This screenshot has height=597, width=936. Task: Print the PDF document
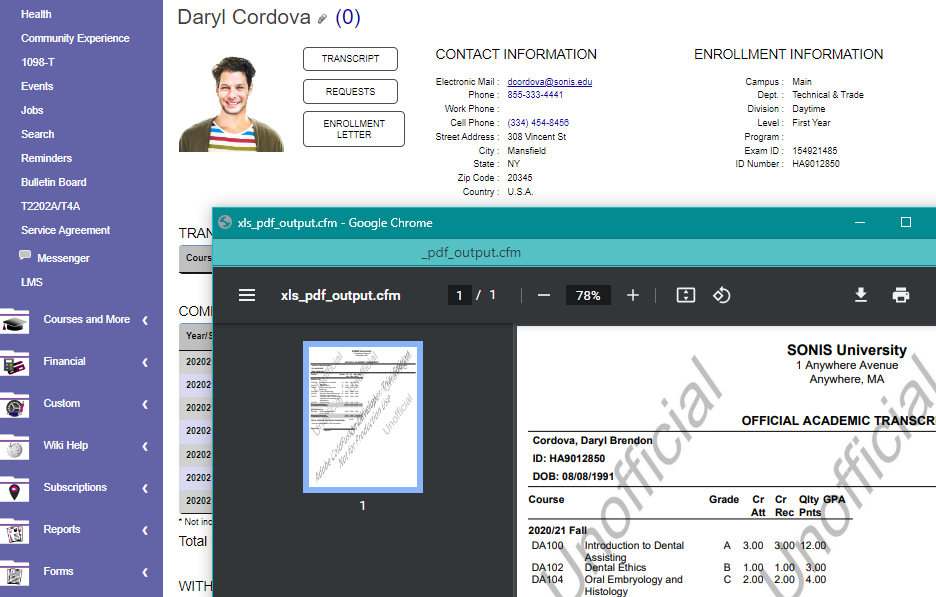pos(901,295)
